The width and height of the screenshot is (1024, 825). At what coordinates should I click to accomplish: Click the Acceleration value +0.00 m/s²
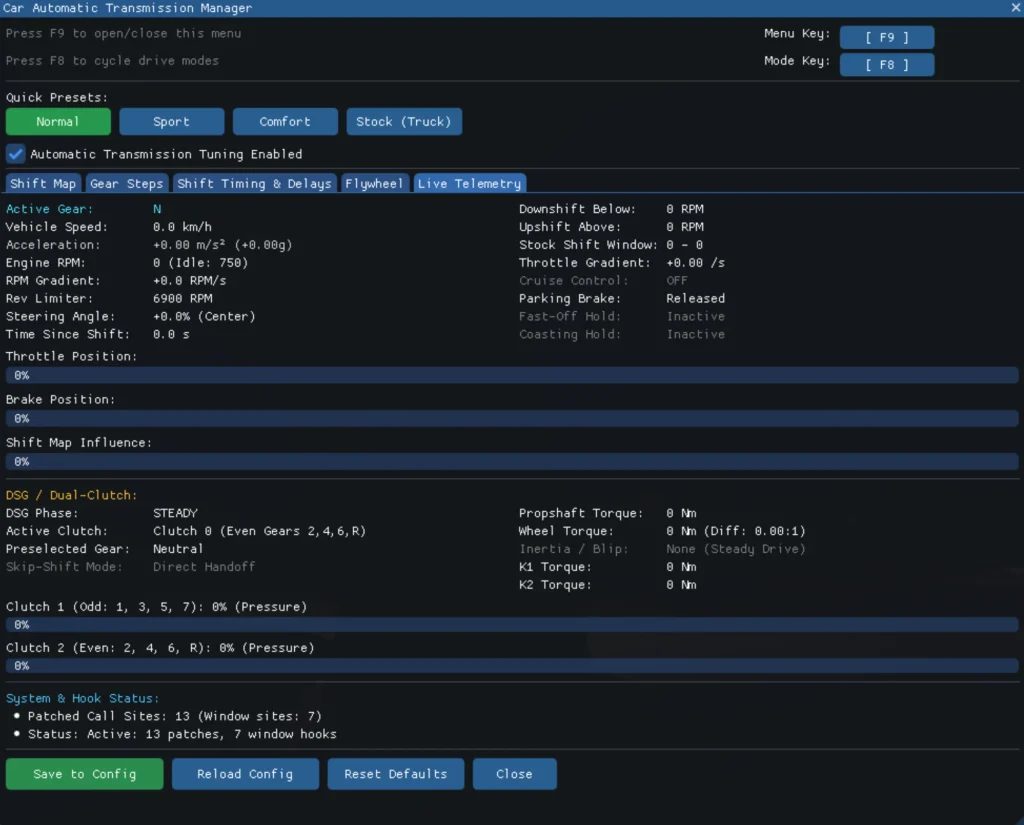[x=223, y=245]
